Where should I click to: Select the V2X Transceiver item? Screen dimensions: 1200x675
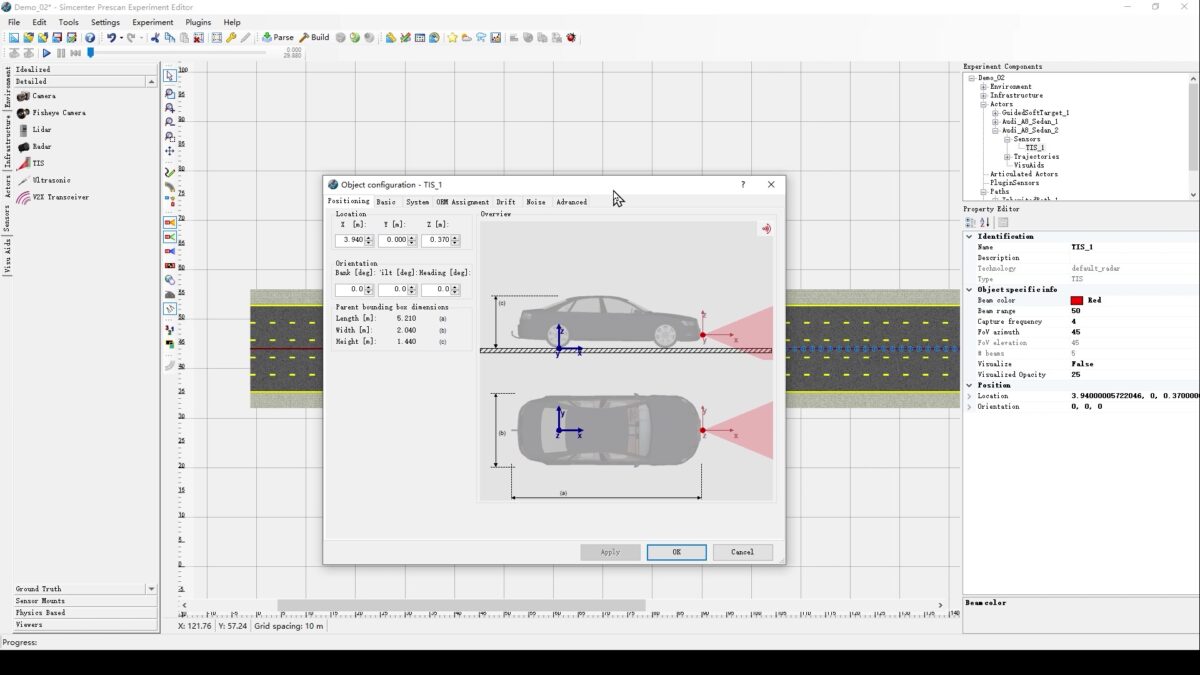(x=53, y=197)
